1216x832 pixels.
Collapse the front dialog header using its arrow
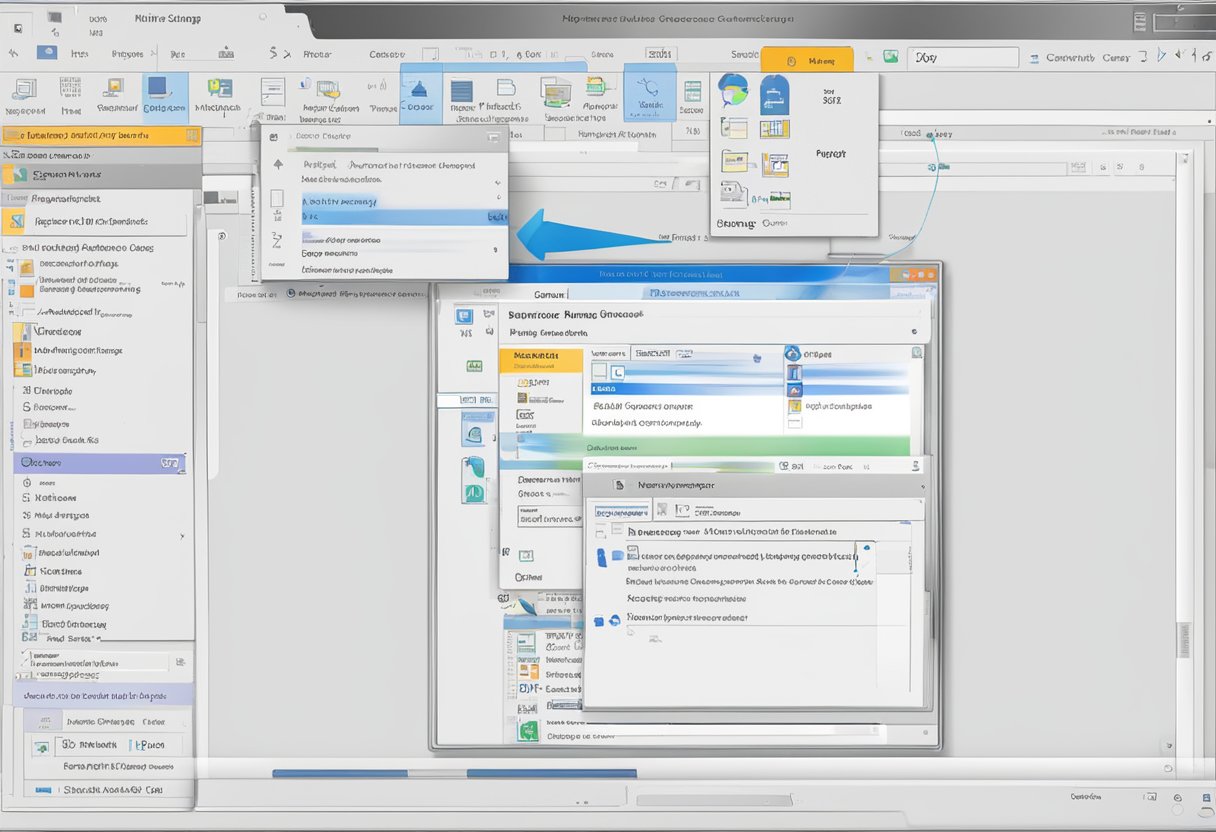[921, 485]
